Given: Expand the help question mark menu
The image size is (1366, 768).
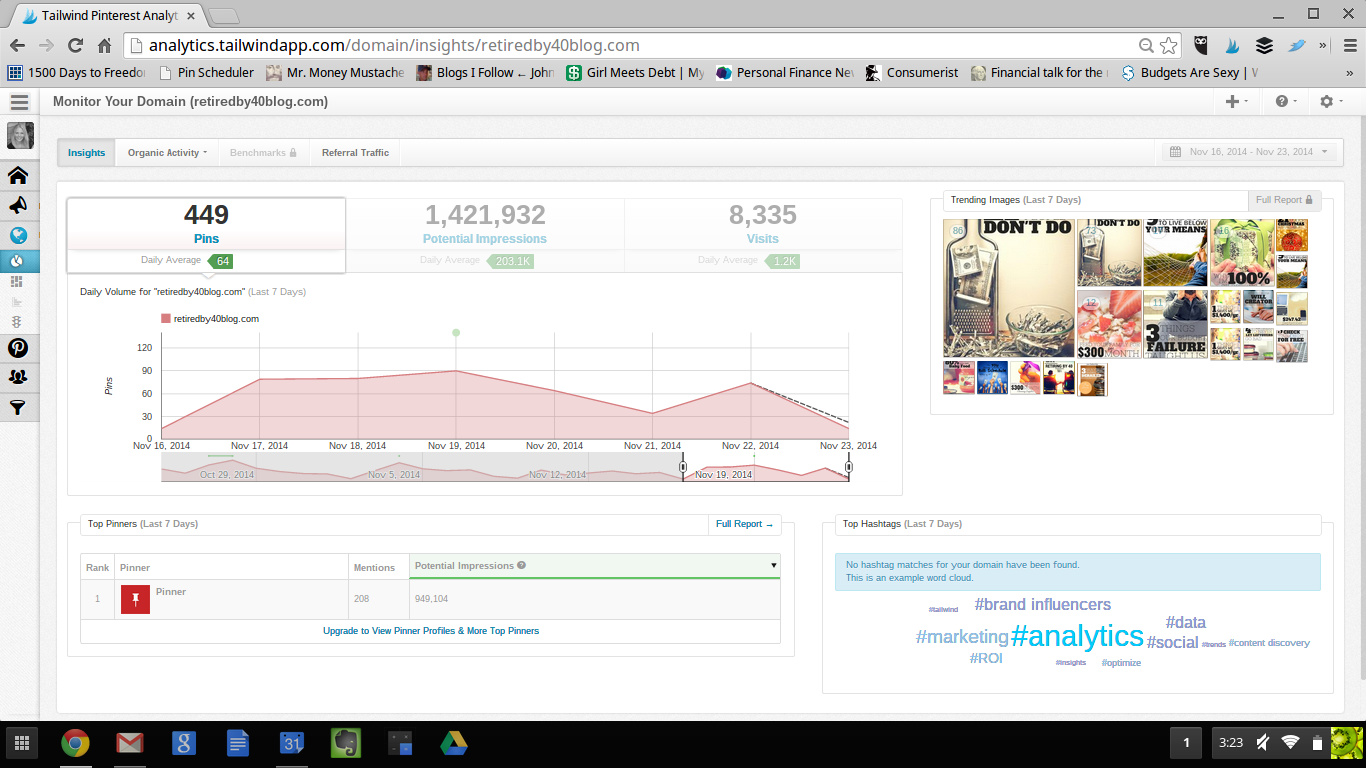Looking at the screenshot, I should 1286,101.
